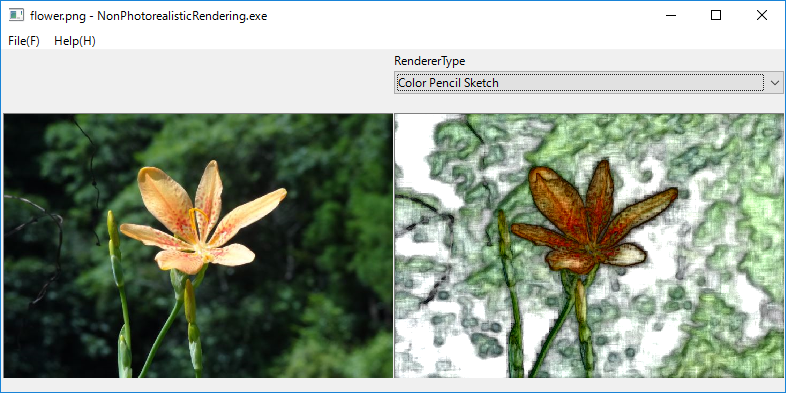Click the RendererType label
The height and width of the screenshot is (393, 786).
(x=430, y=61)
